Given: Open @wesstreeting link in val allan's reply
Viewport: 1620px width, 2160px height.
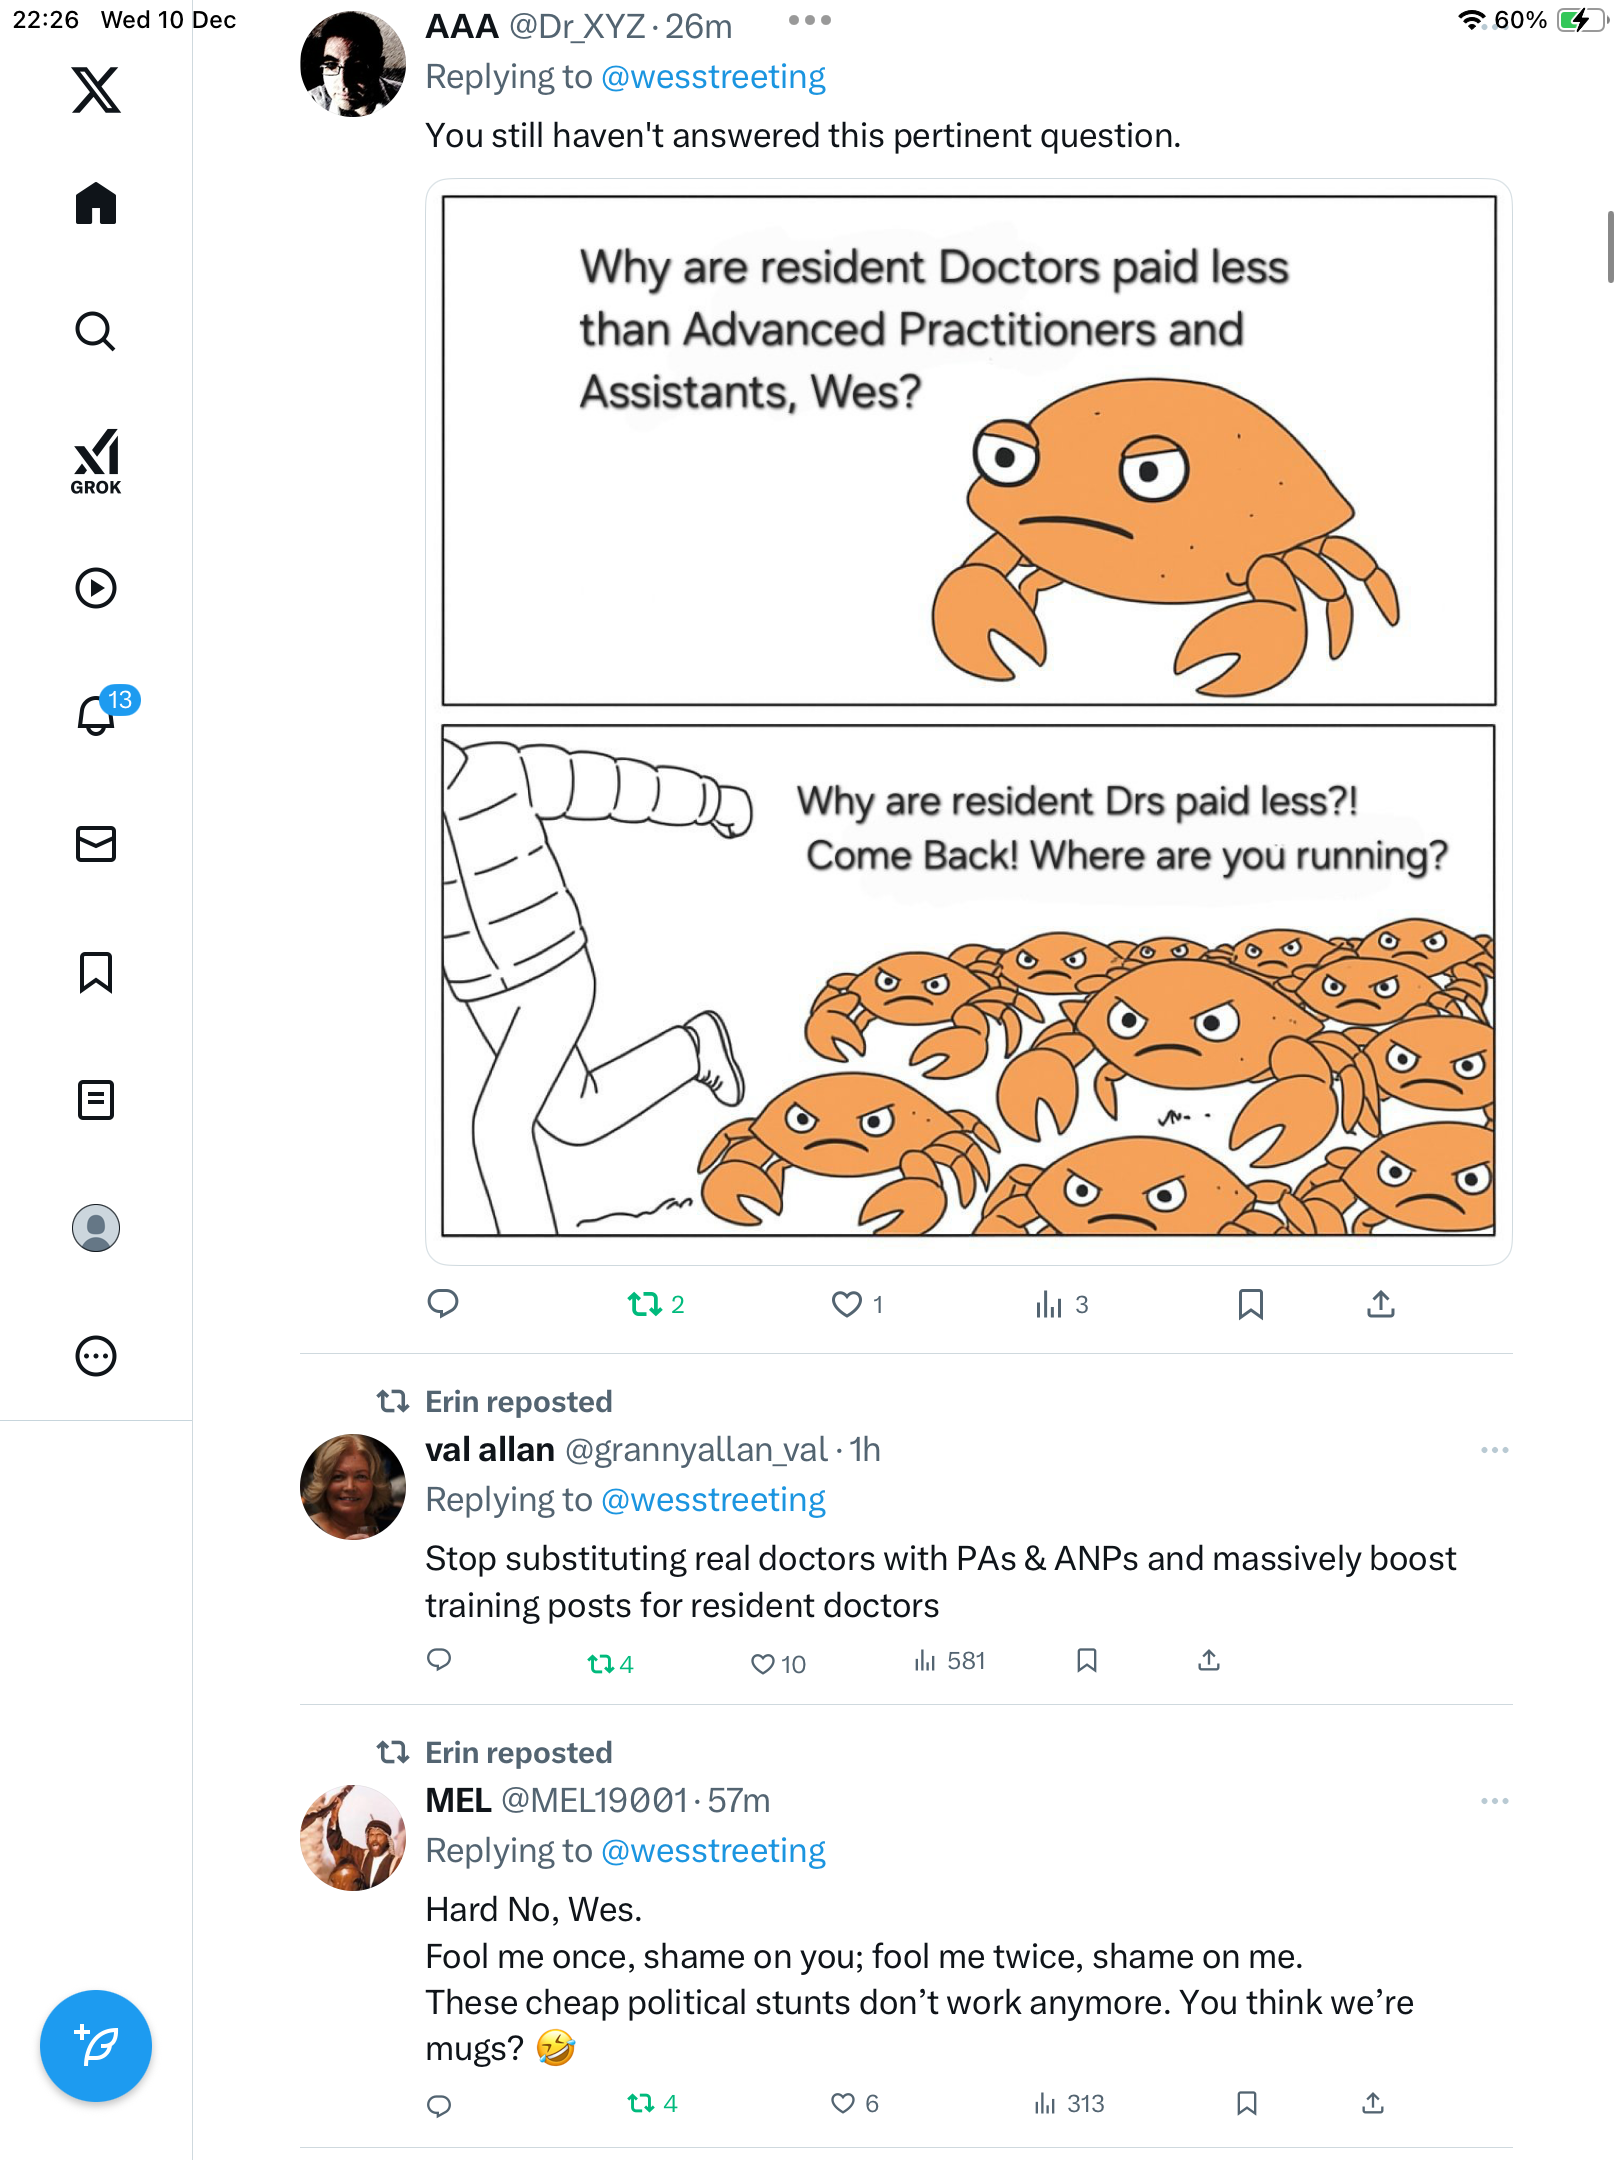Looking at the screenshot, I should [x=713, y=1500].
